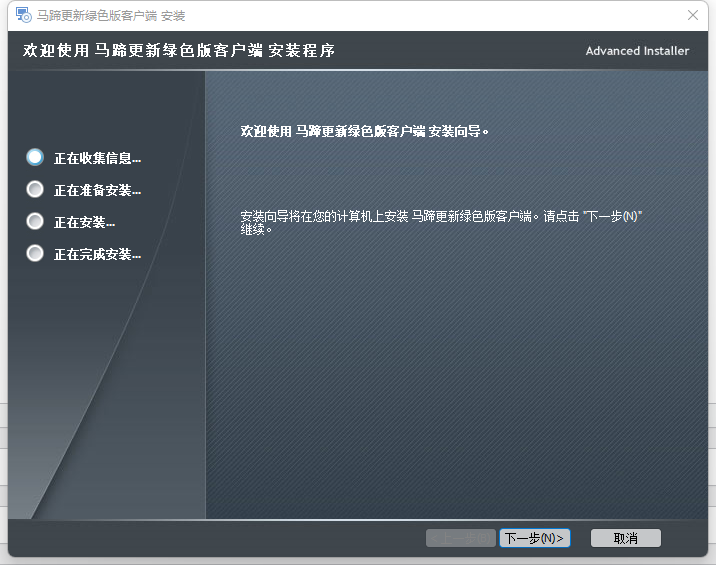
Task: Click the 欢迎使用 马蹄更新绿色版客户端 安装向导 heading
Action: click(x=364, y=132)
